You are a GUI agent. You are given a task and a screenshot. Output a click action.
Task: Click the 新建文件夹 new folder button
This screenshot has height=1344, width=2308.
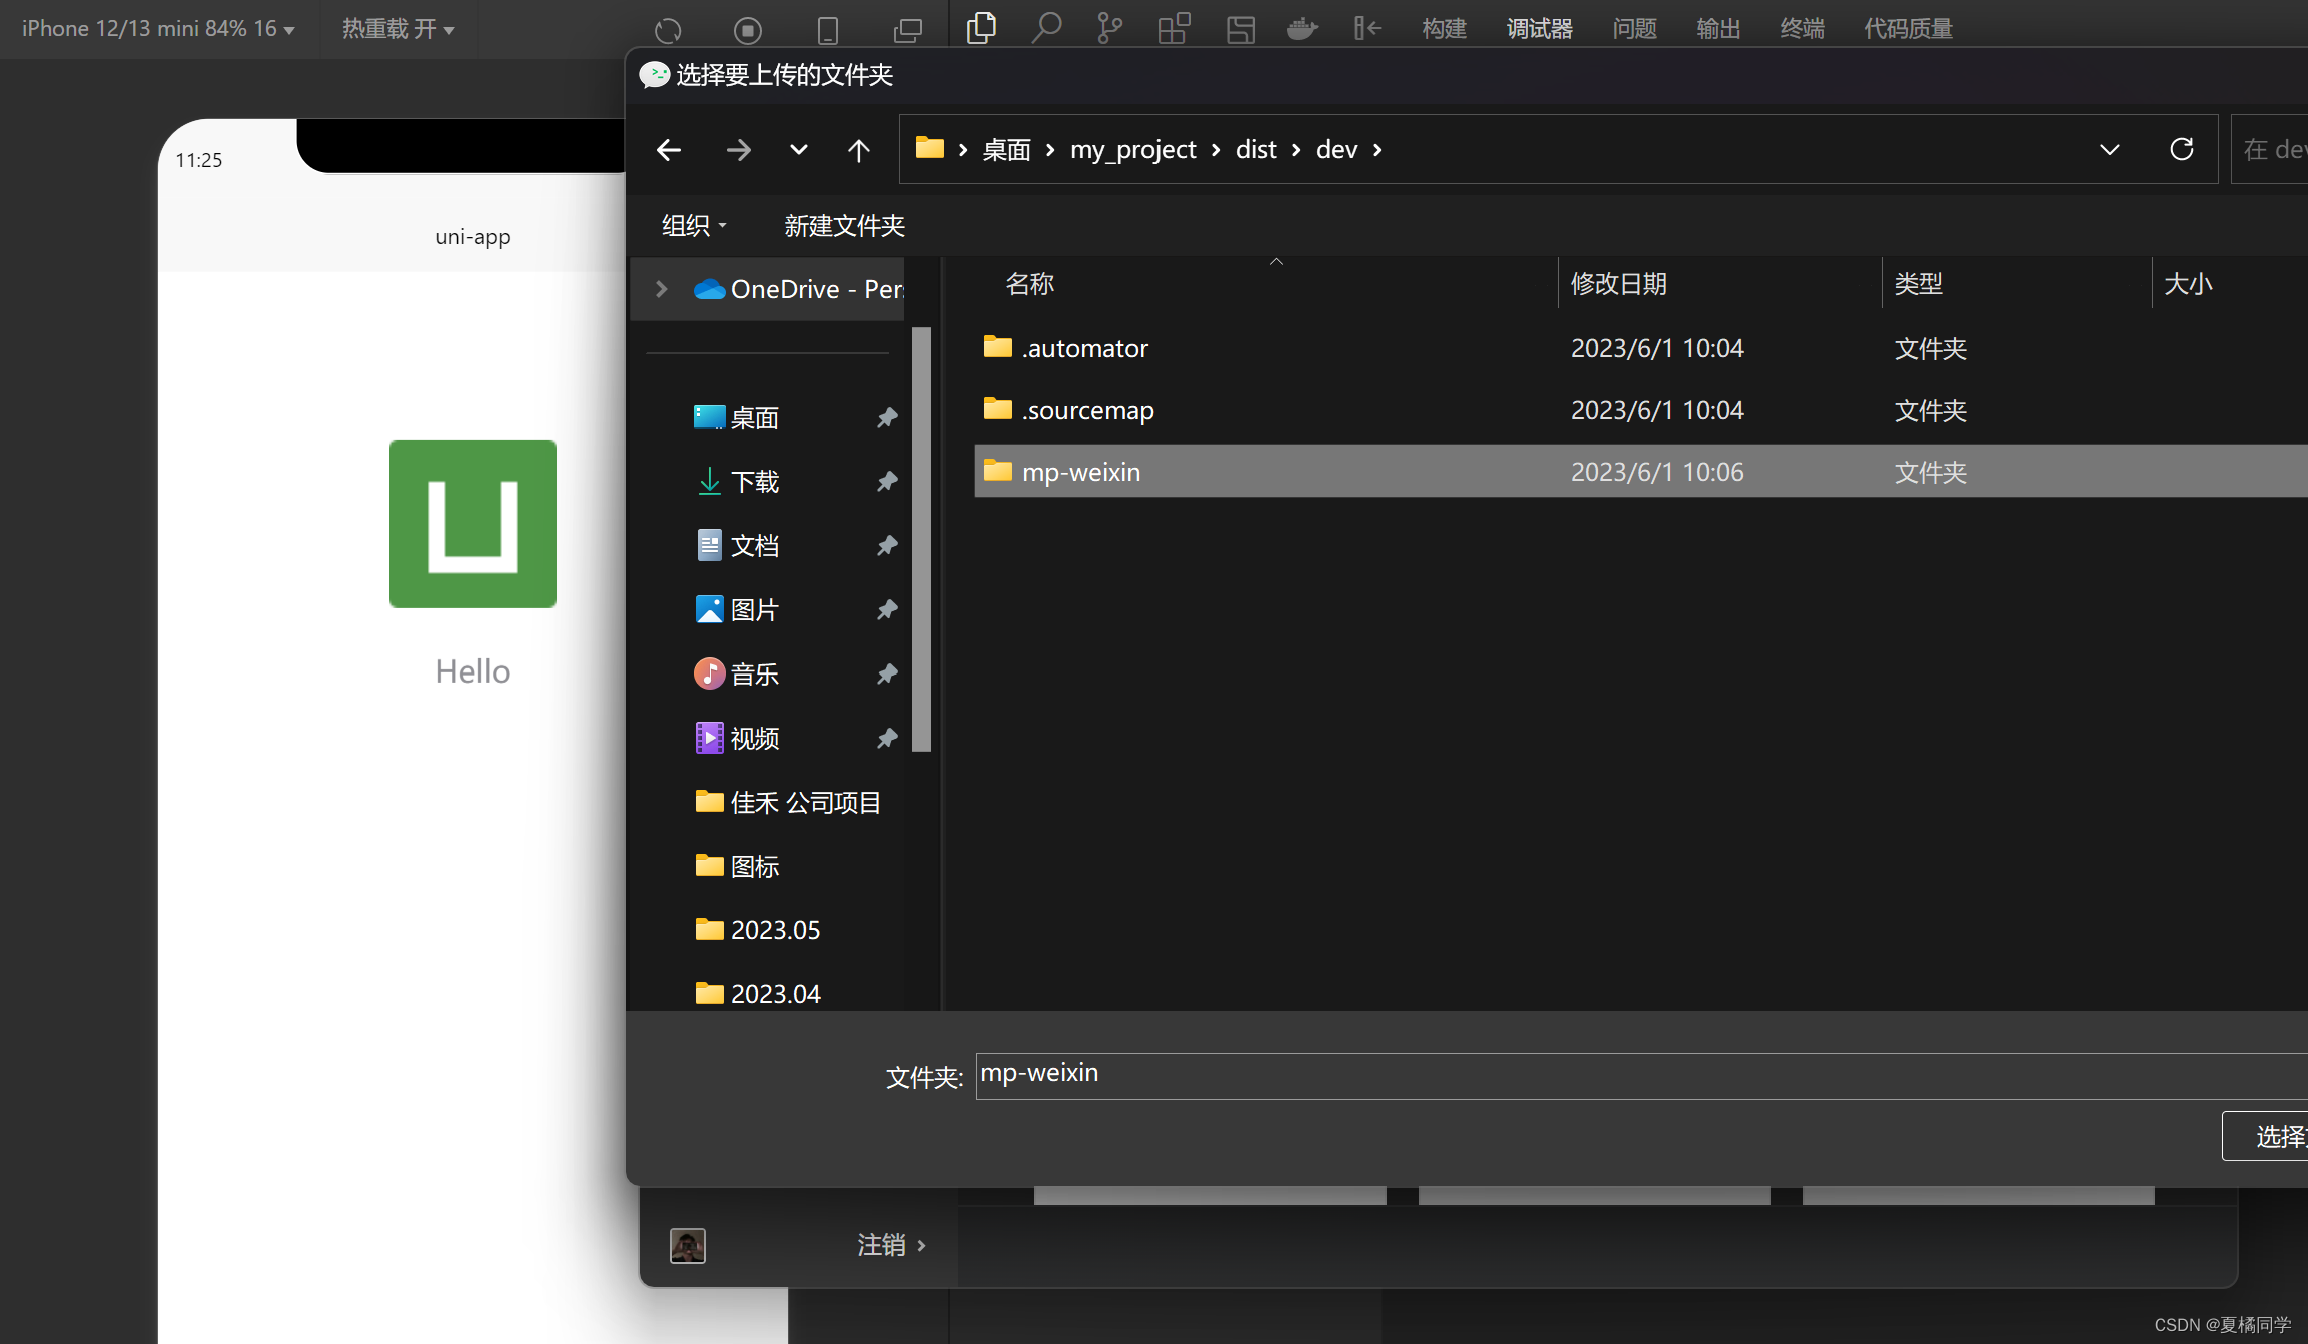844,226
